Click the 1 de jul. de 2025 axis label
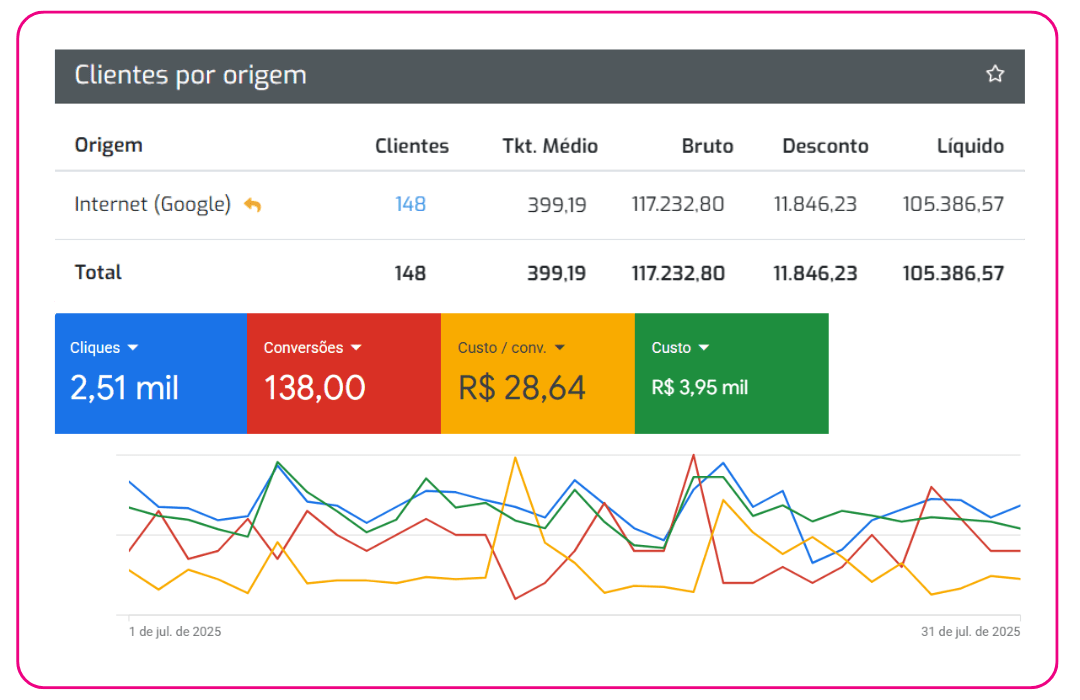 coord(175,632)
